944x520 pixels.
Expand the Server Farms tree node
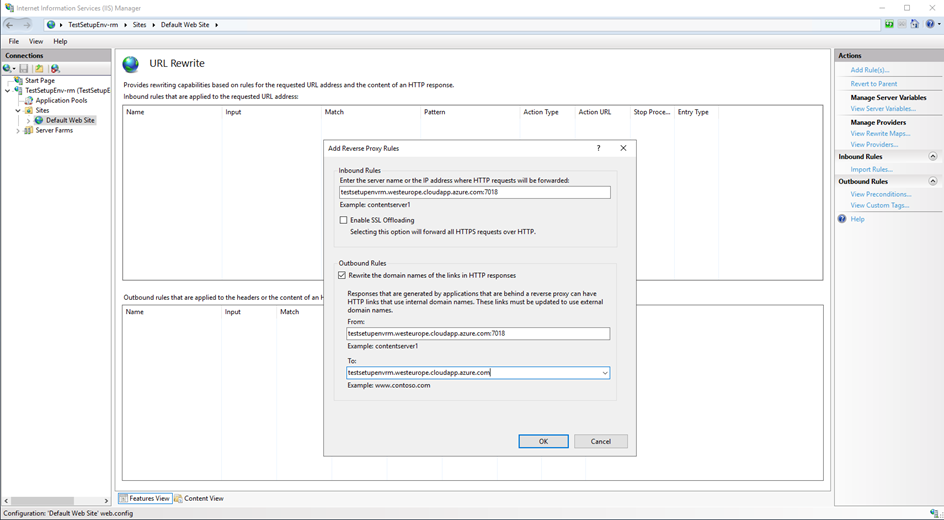tap(18, 130)
